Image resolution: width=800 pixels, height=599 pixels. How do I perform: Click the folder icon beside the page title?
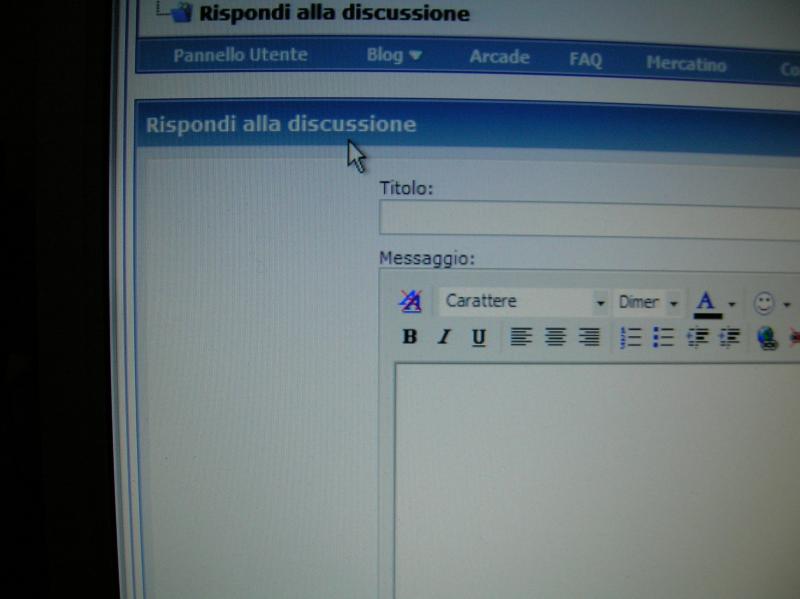point(181,12)
